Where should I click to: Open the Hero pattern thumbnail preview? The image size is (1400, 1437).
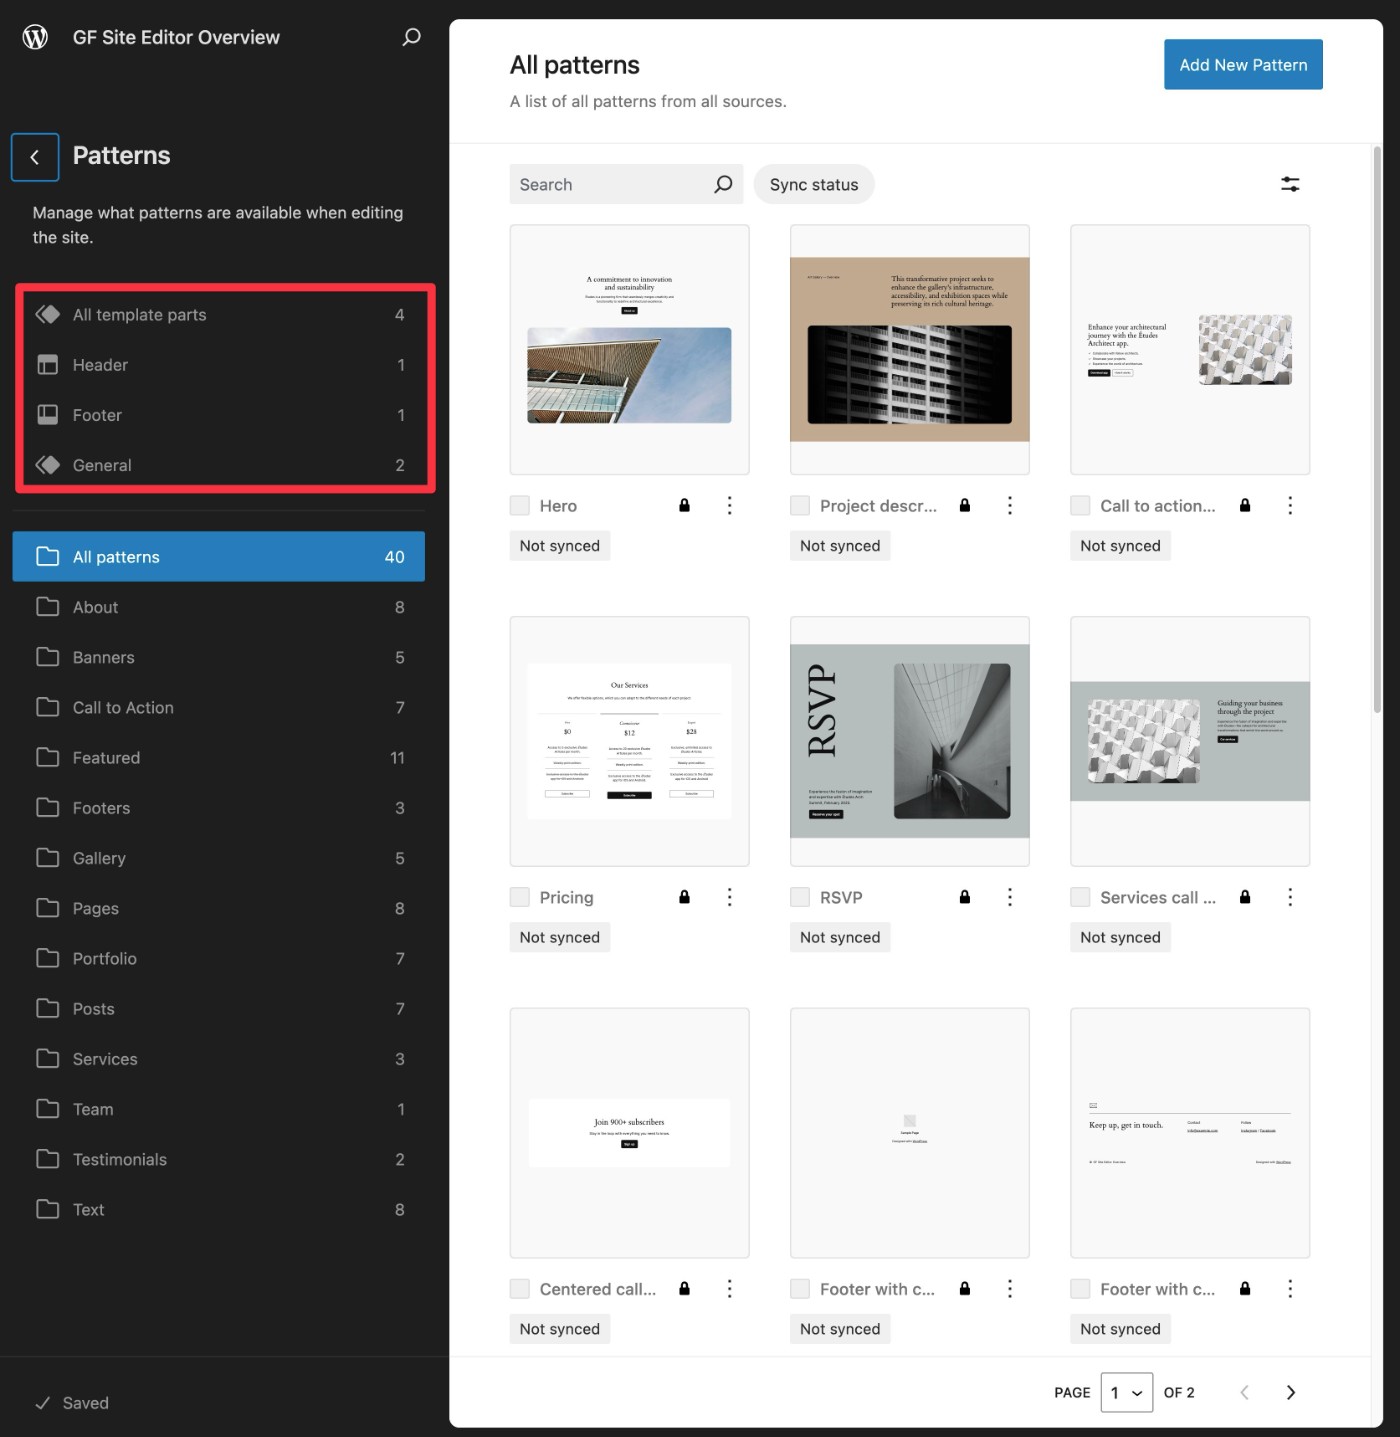click(x=629, y=350)
